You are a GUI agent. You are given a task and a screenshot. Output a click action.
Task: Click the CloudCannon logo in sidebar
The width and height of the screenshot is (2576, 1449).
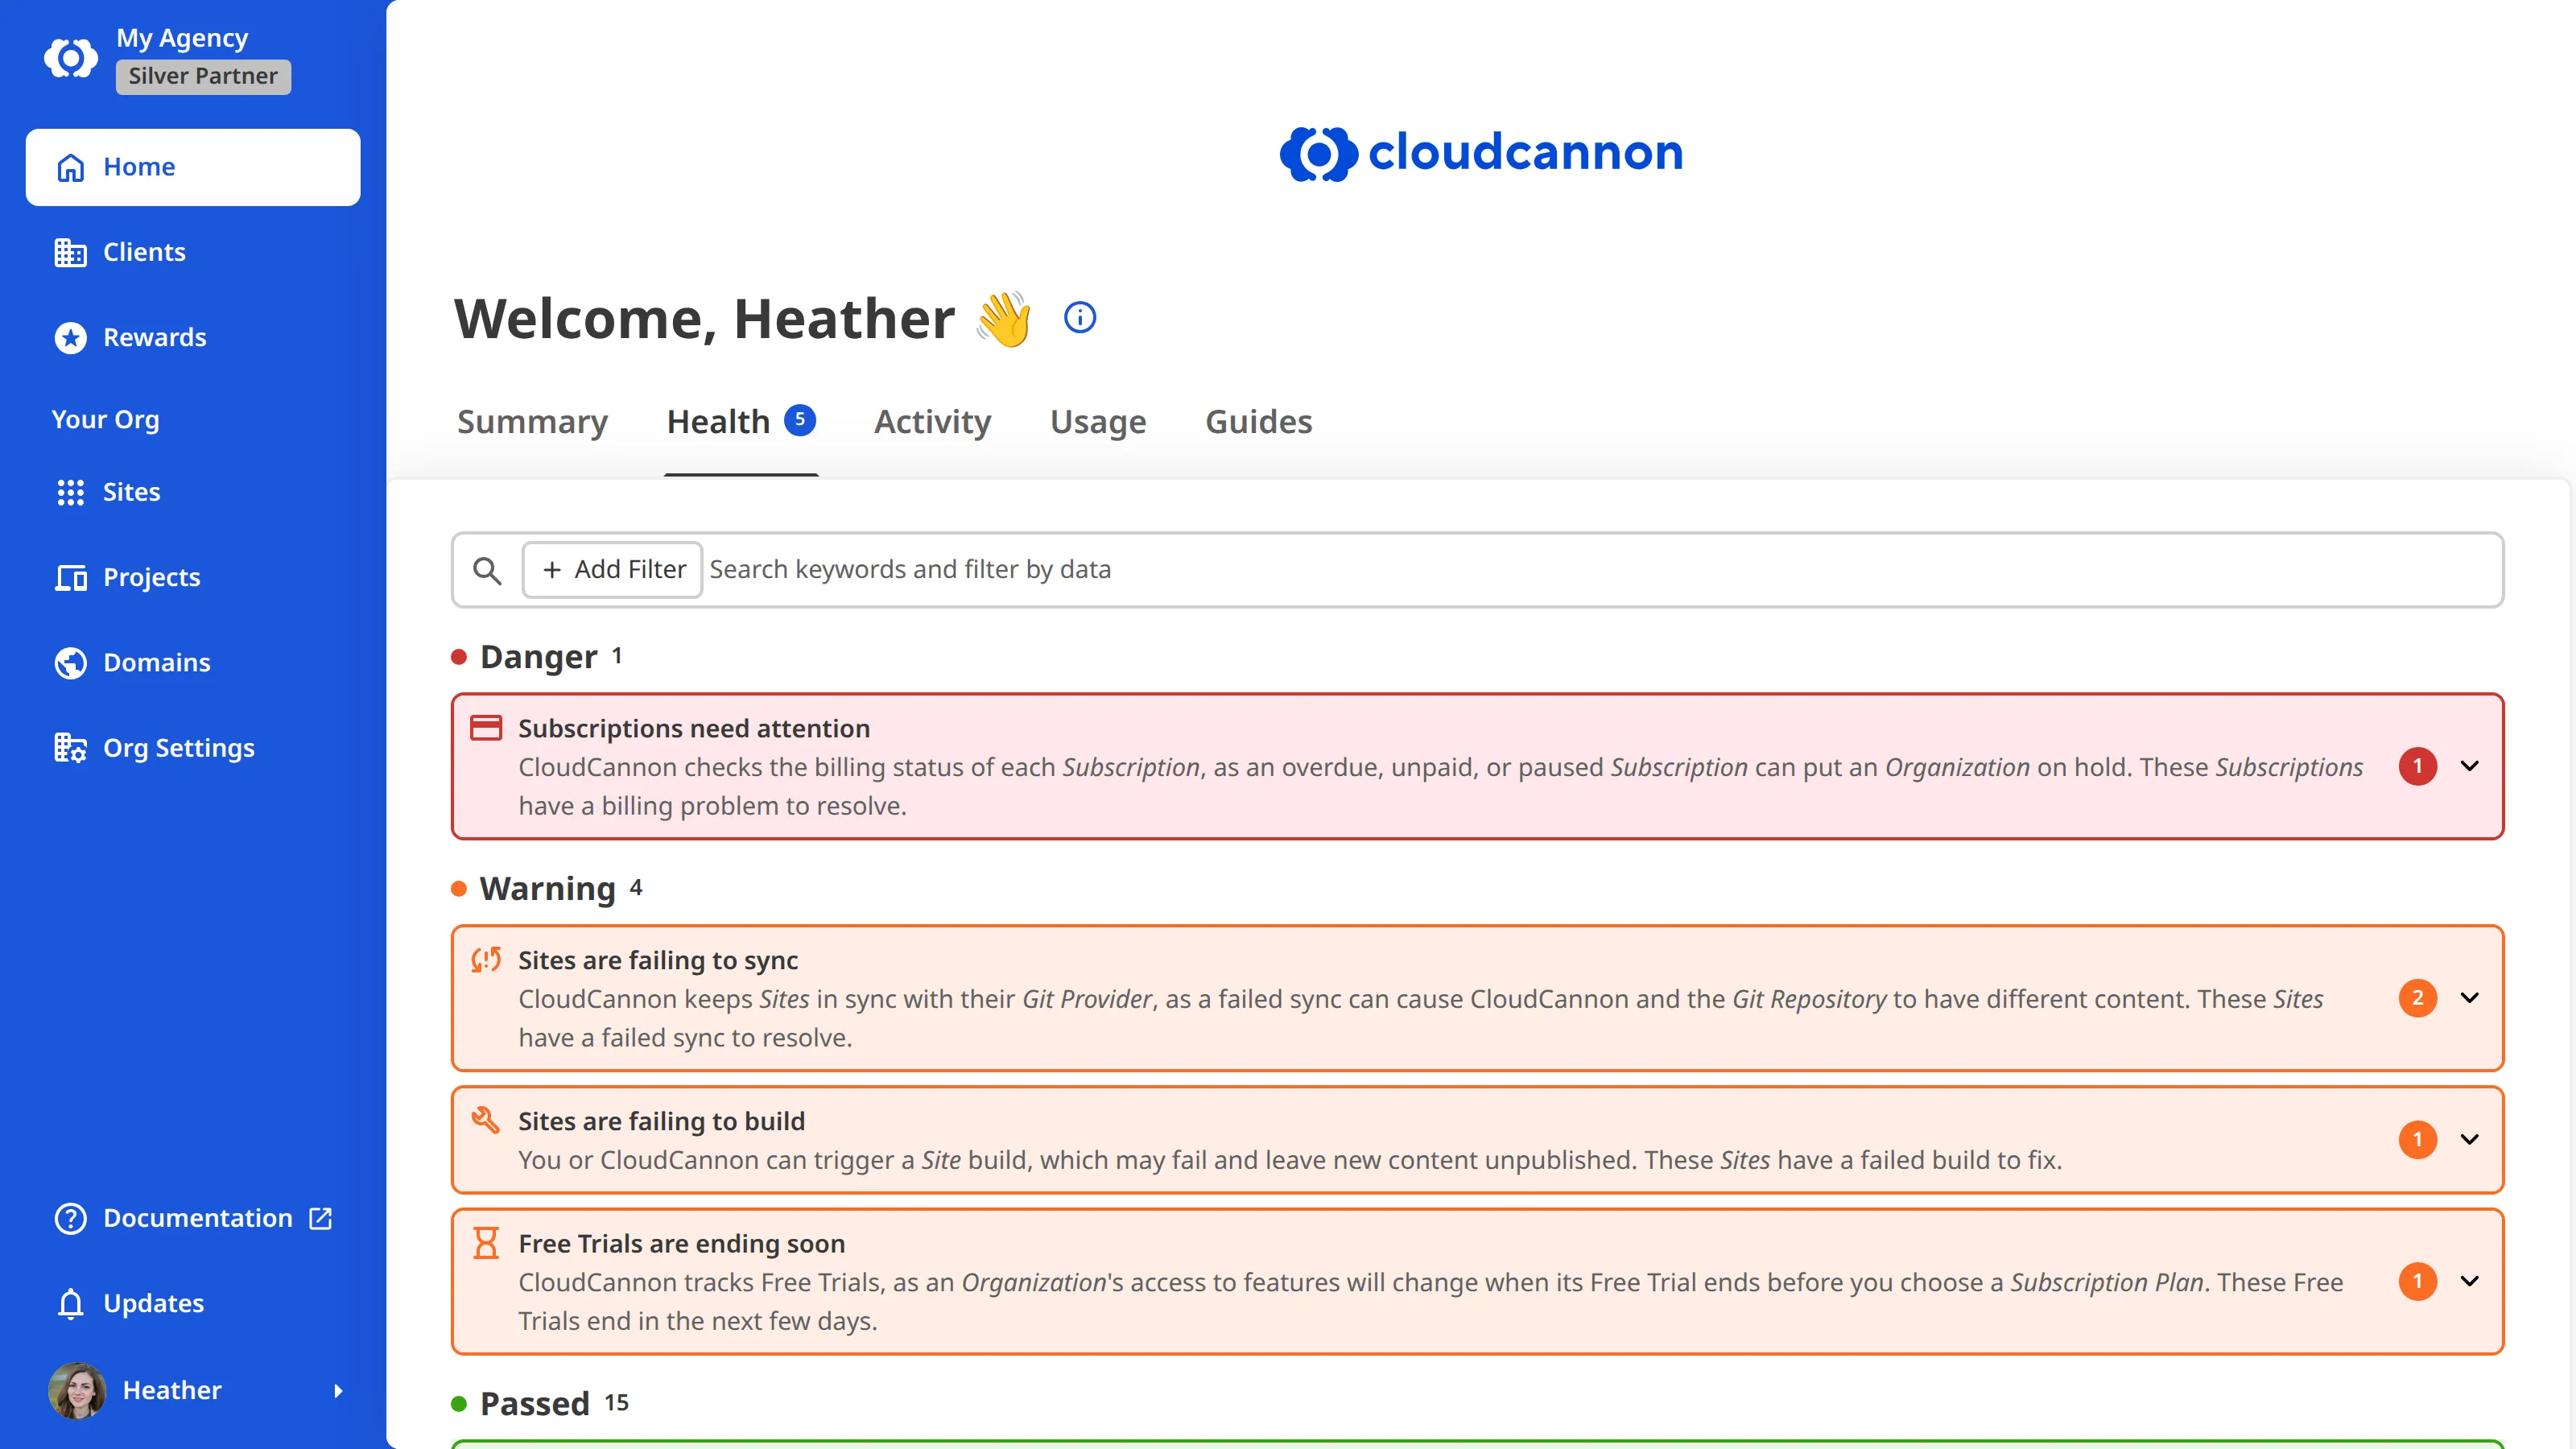(x=70, y=58)
